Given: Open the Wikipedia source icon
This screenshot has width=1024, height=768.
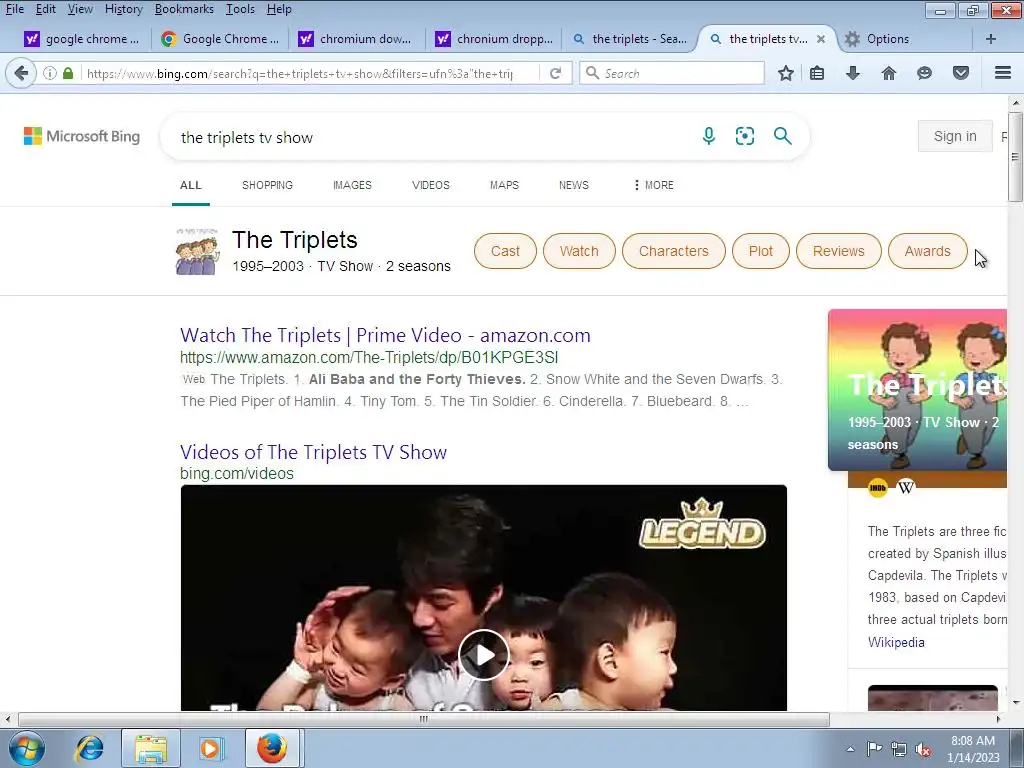Looking at the screenshot, I should click(x=906, y=487).
